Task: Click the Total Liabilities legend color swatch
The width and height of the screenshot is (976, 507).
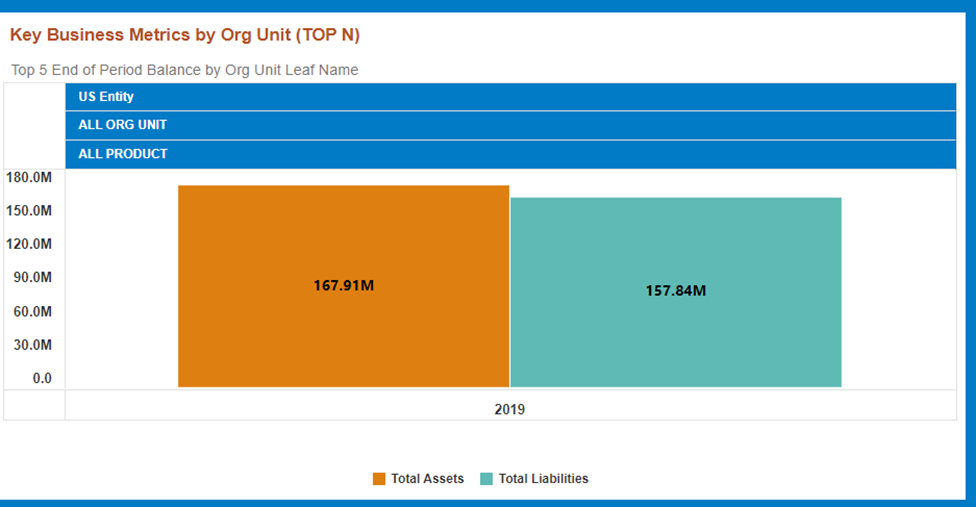Action: (487, 479)
